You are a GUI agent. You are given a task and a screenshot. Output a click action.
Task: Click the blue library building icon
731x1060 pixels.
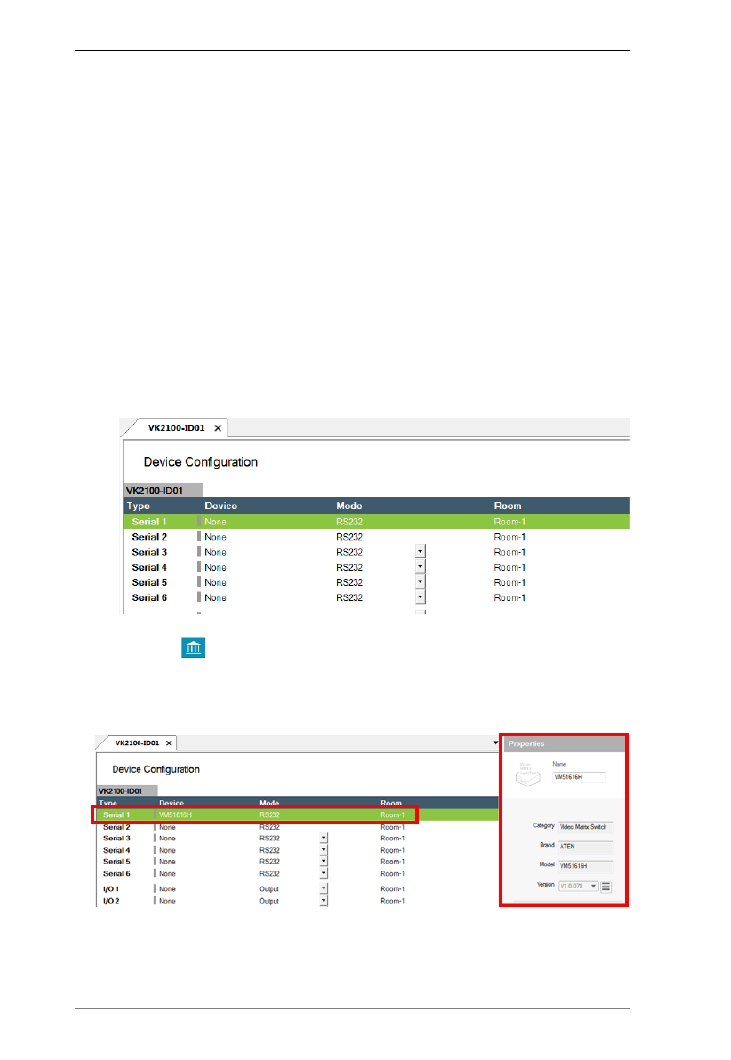pos(193,648)
